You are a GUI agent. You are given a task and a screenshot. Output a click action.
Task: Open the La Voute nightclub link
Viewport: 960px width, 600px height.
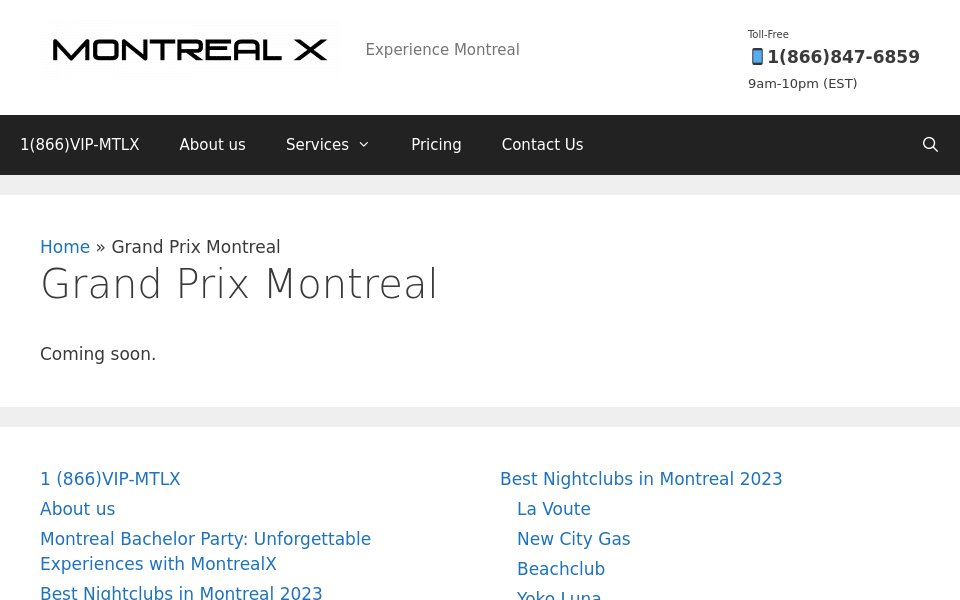(x=553, y=509)
